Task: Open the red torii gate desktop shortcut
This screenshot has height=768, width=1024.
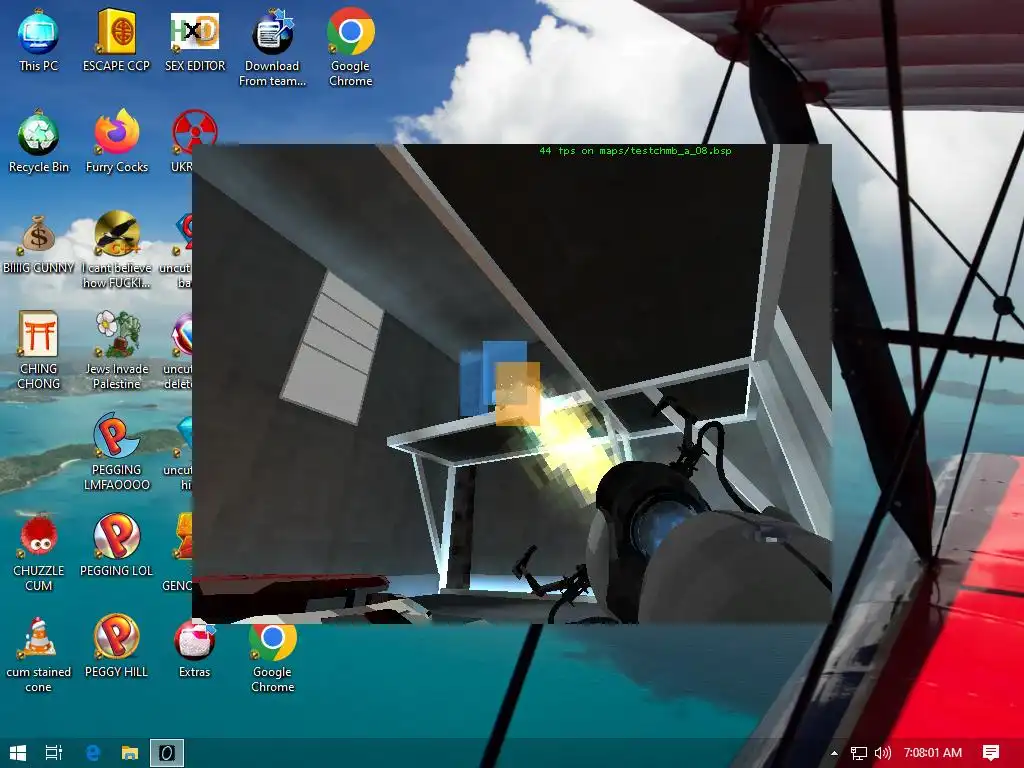Action: tap(38, 351)
